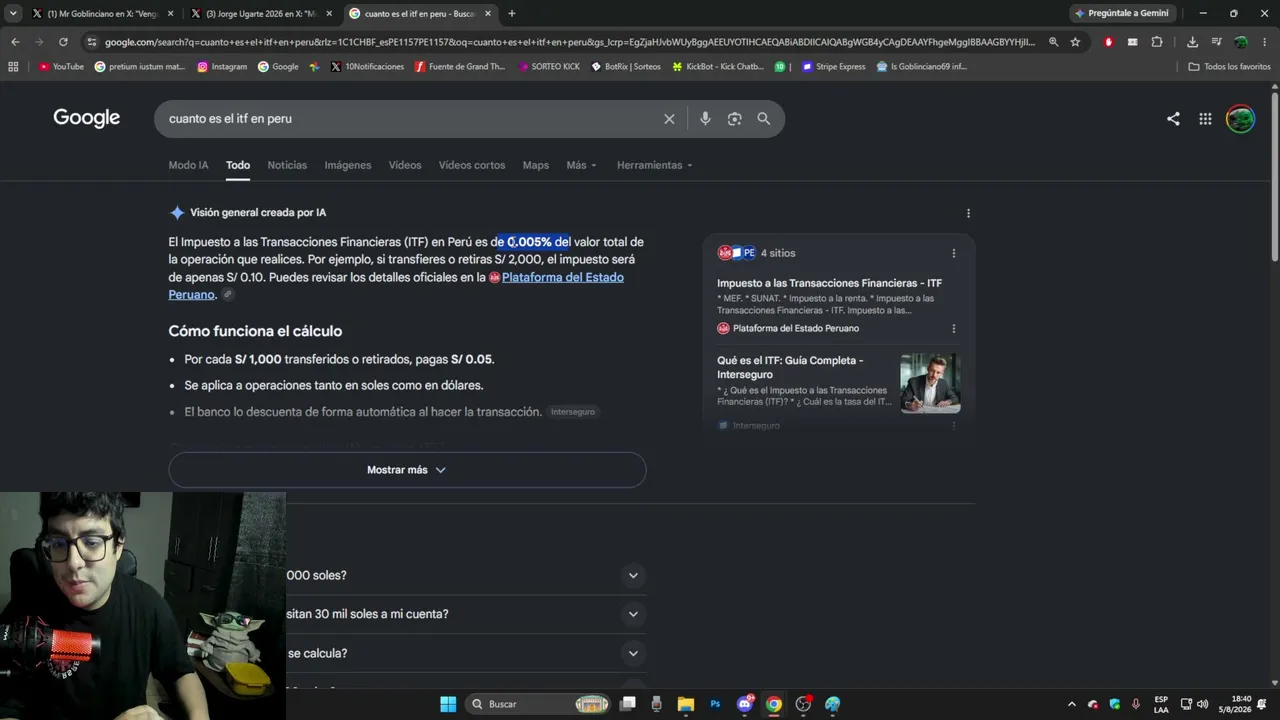Open the bookmarks apps grid shortcut
The image size is (1280, 720).
pos(13,67)
